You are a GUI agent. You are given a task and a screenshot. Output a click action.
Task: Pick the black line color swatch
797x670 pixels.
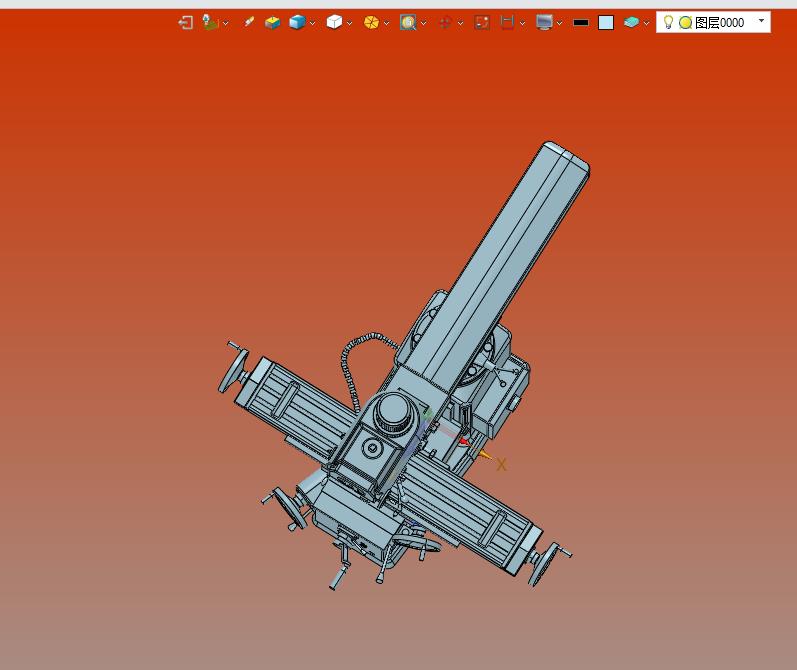(x=581, y=23)
